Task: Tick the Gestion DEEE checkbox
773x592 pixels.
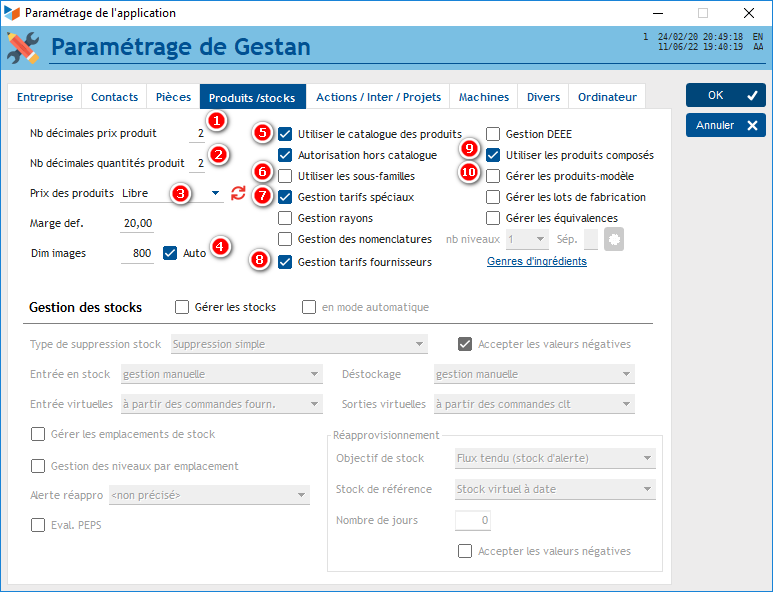Action: pyautogui.click(x=493, y=134)
